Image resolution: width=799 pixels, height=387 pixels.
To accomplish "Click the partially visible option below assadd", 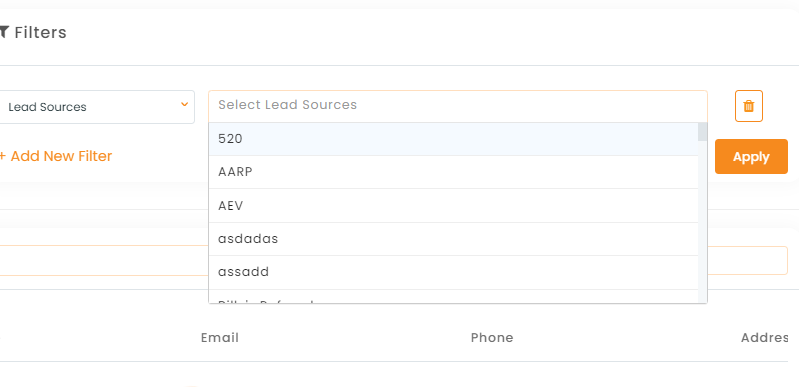I will click(454, 297).
